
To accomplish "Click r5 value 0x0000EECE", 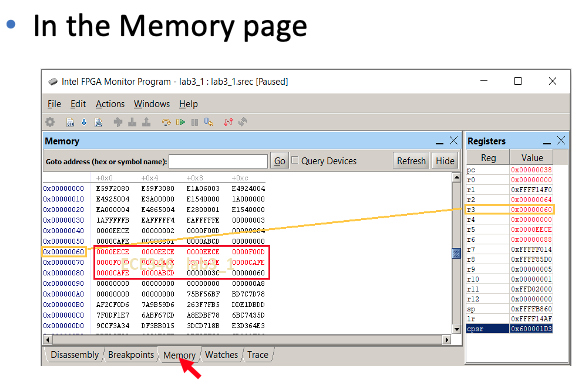I will [x=531, y=229].
